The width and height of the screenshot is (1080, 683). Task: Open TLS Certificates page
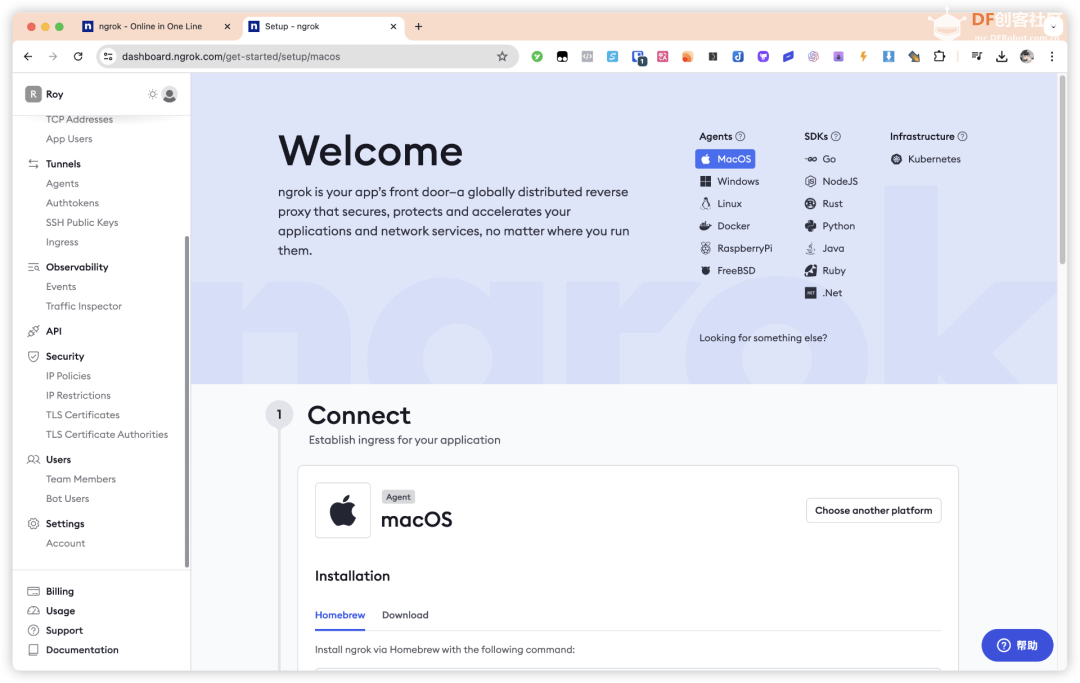[83, 415]
